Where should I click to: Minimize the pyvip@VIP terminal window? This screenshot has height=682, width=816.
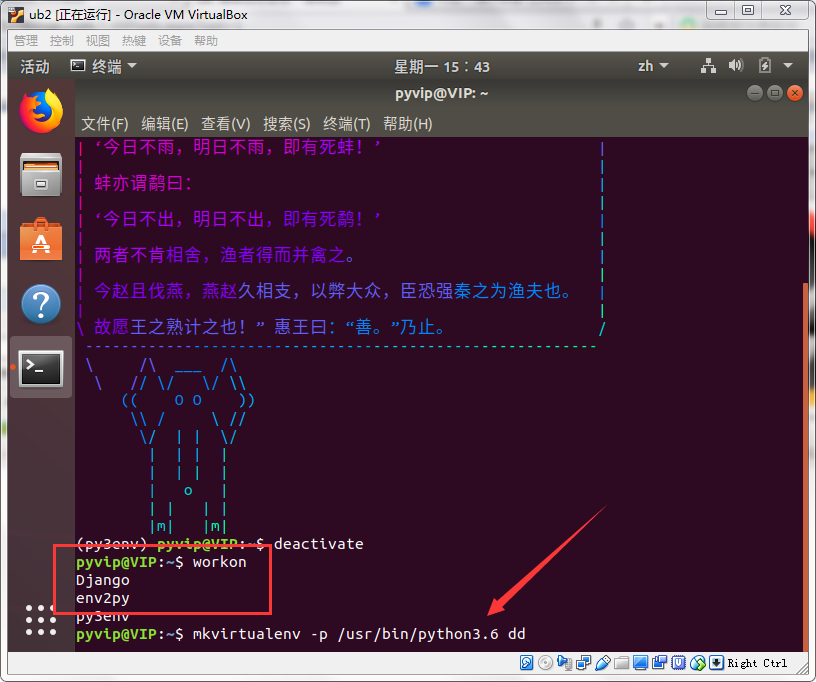[755, 93]
